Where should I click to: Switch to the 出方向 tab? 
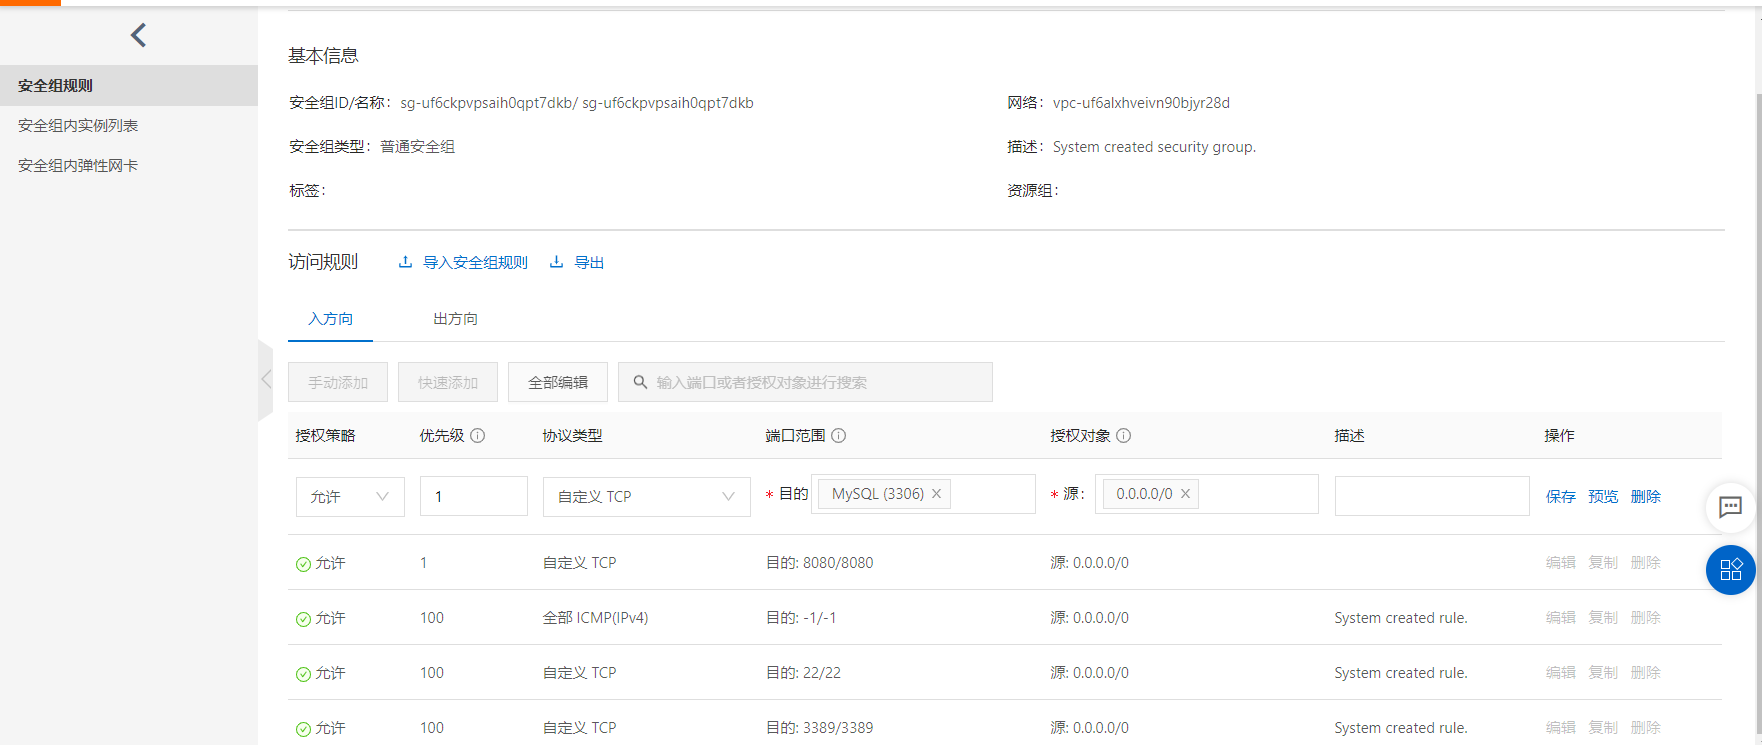tap(455, 319)
